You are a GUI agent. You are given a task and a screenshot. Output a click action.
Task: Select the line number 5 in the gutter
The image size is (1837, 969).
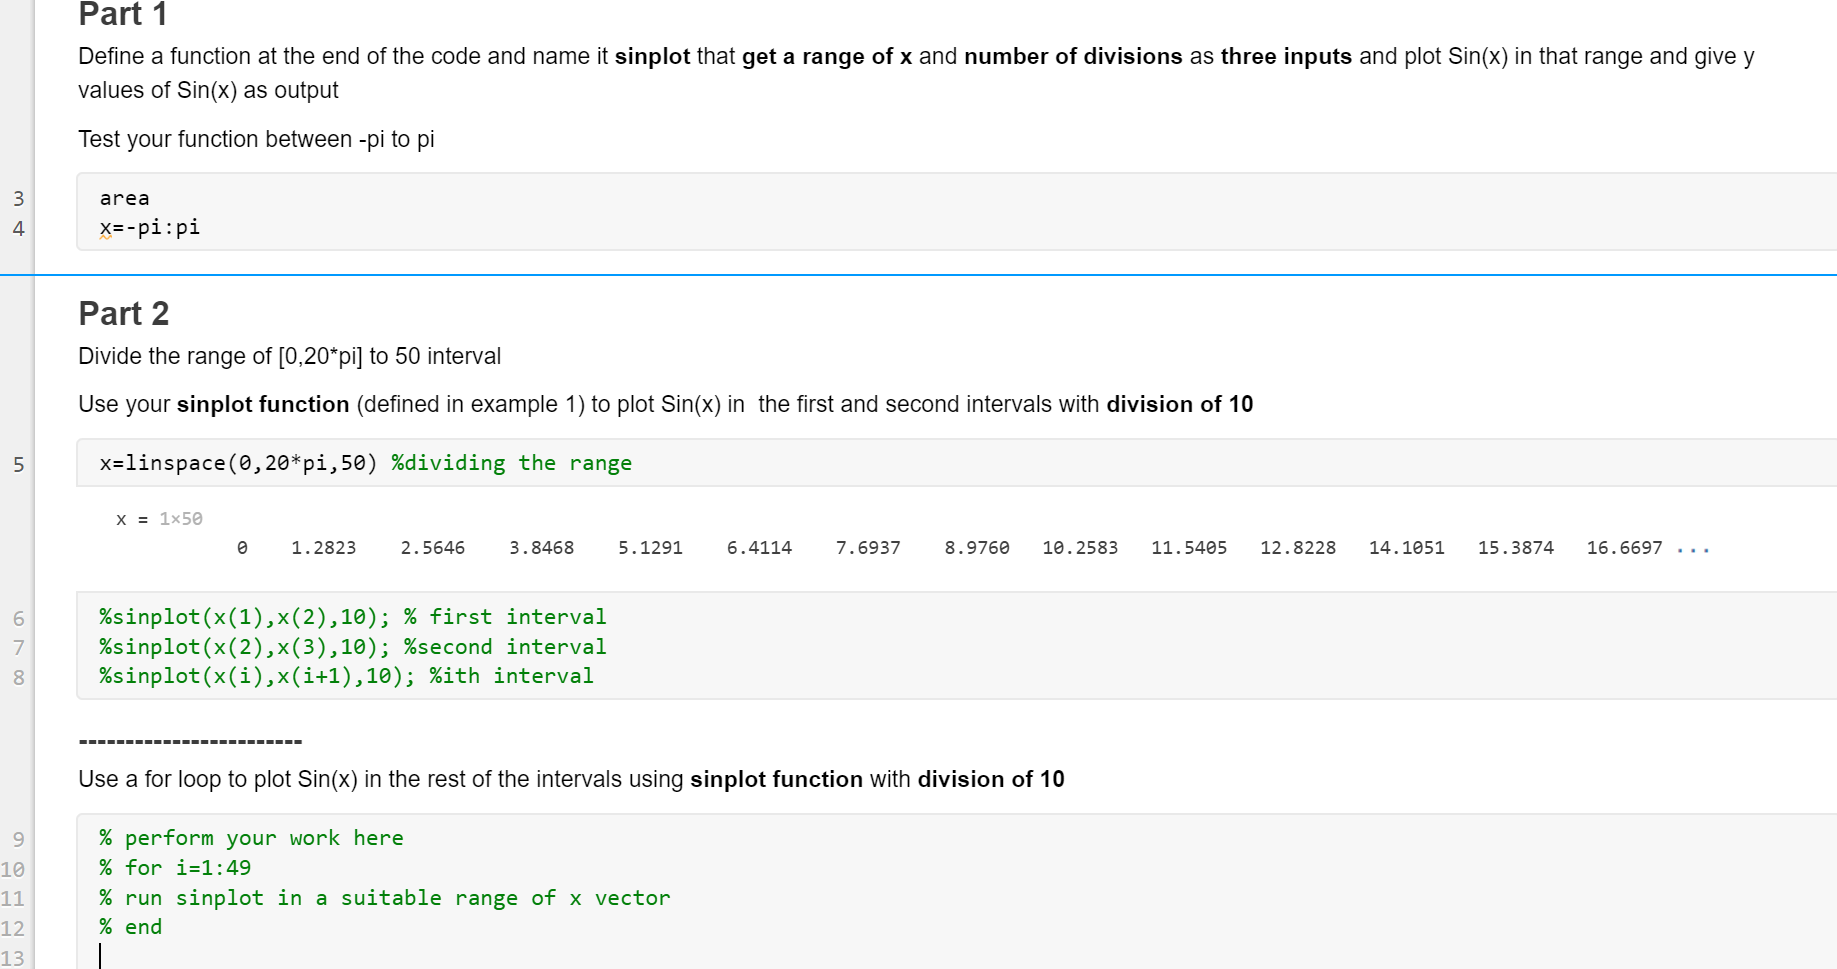pyautogui.click(x=18, y=463)
